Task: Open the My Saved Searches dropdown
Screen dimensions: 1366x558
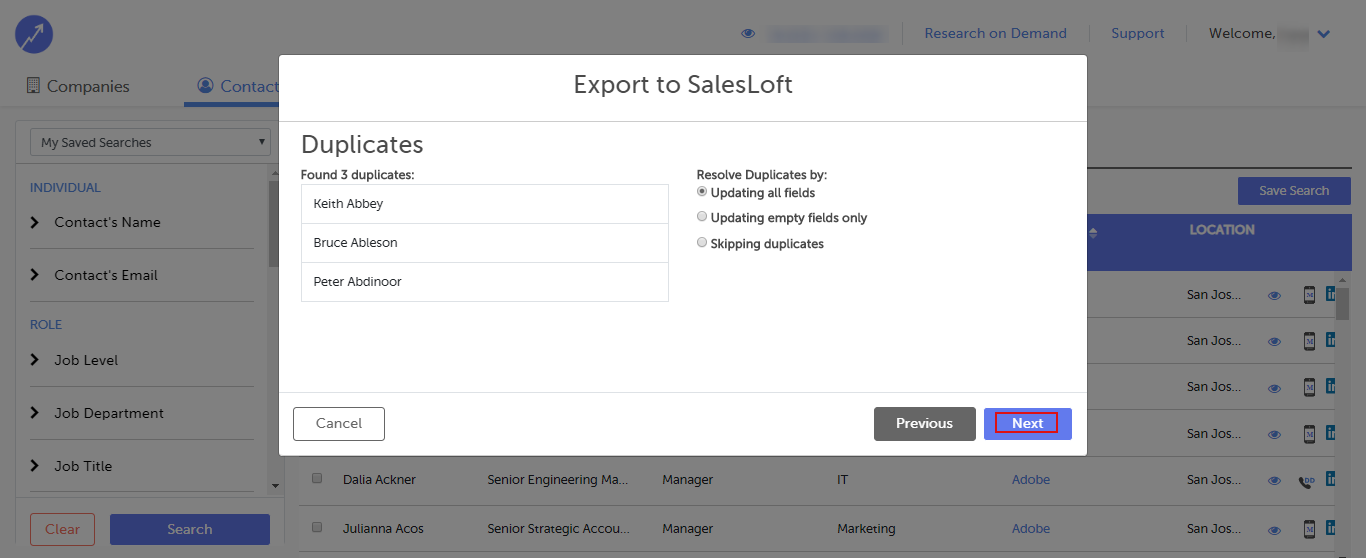Action: [x=150, y=142]
